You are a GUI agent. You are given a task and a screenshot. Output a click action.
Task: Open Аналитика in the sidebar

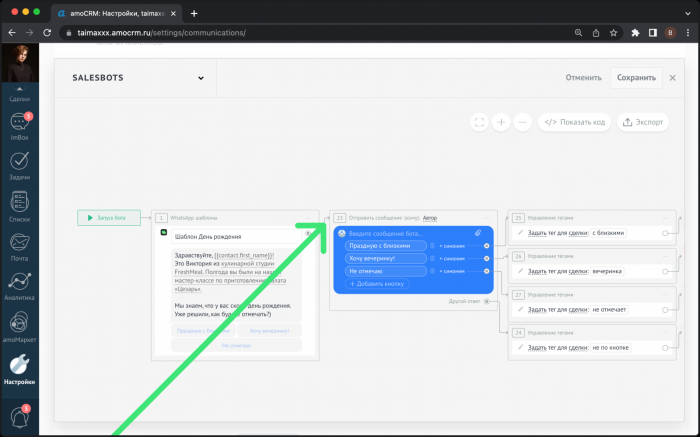tap(19, 286)
